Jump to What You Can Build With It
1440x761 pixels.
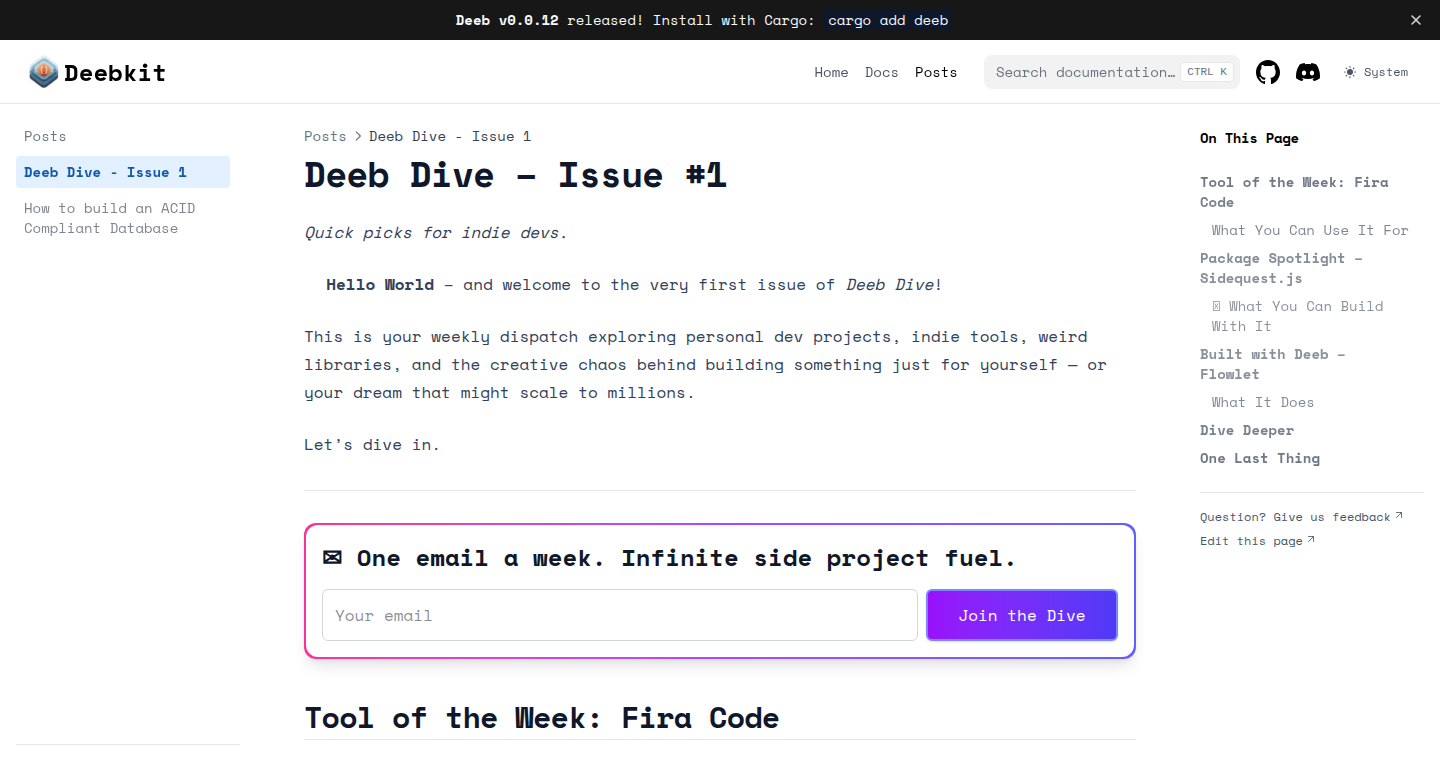1298,316
